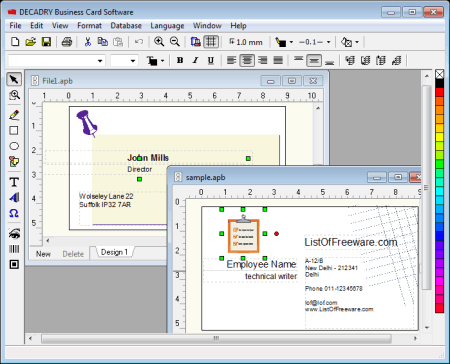Select the no-color swatch with X
The image size is (450, 364).
439,74
